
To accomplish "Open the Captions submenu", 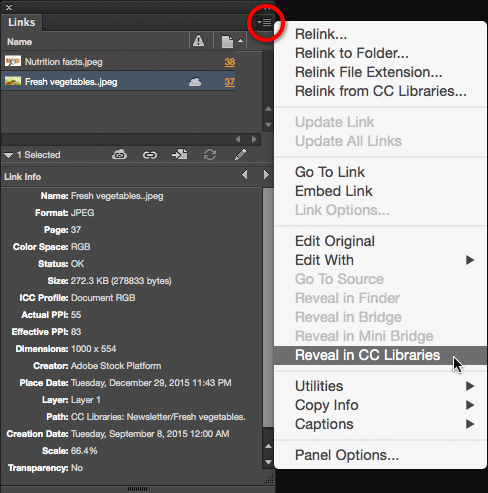I will [x=380, y=424].
